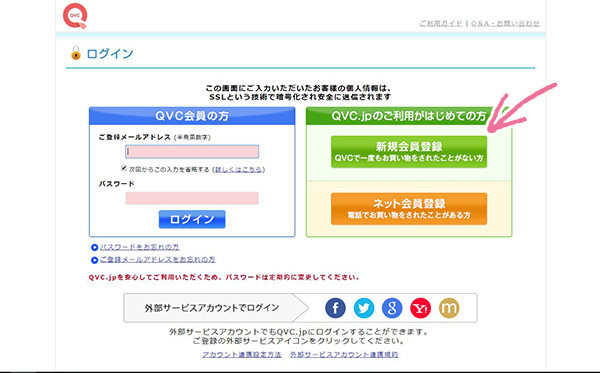Focus the パスワード input field
Screen dimensions: 600x373
pos(192,198)
